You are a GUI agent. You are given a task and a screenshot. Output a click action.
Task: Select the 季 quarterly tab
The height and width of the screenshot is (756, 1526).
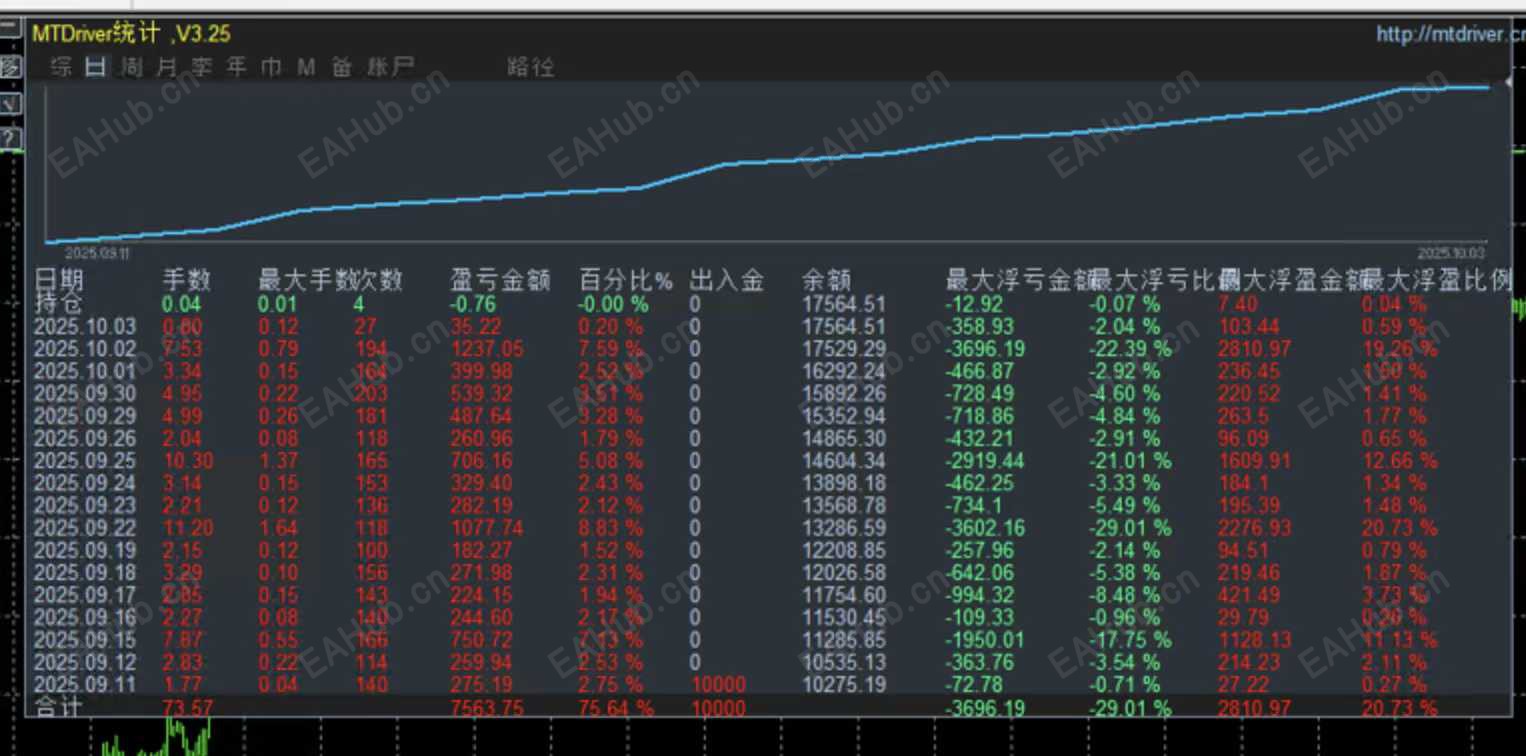click(x=202, y=67)
